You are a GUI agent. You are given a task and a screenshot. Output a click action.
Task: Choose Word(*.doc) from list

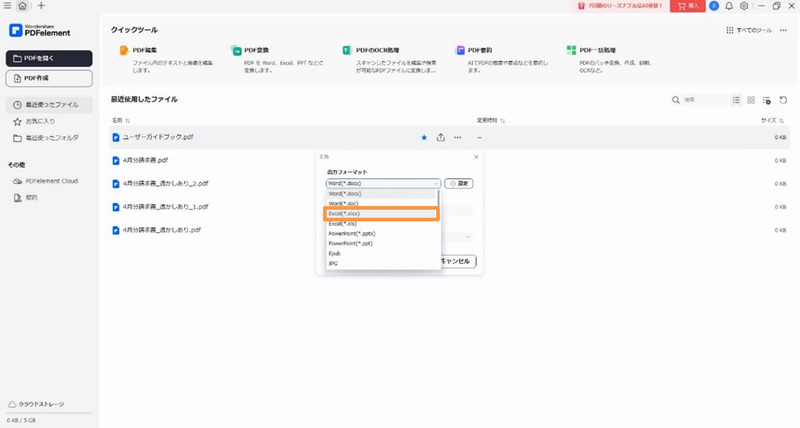pyautogui.click(x=381, y=204)
